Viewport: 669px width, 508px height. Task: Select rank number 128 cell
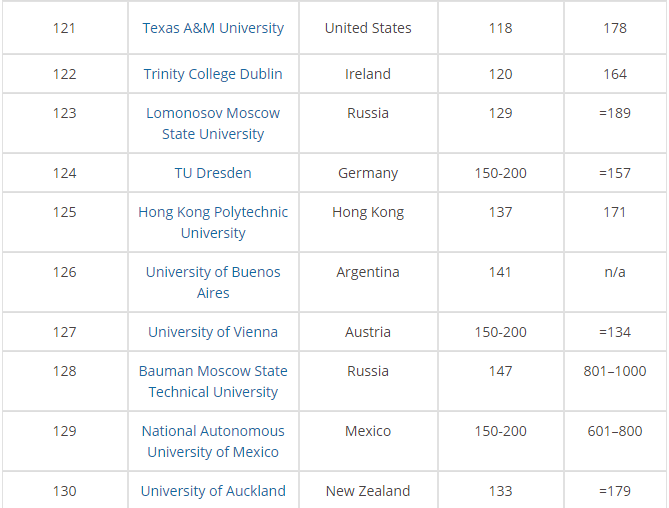click(64, 371)
